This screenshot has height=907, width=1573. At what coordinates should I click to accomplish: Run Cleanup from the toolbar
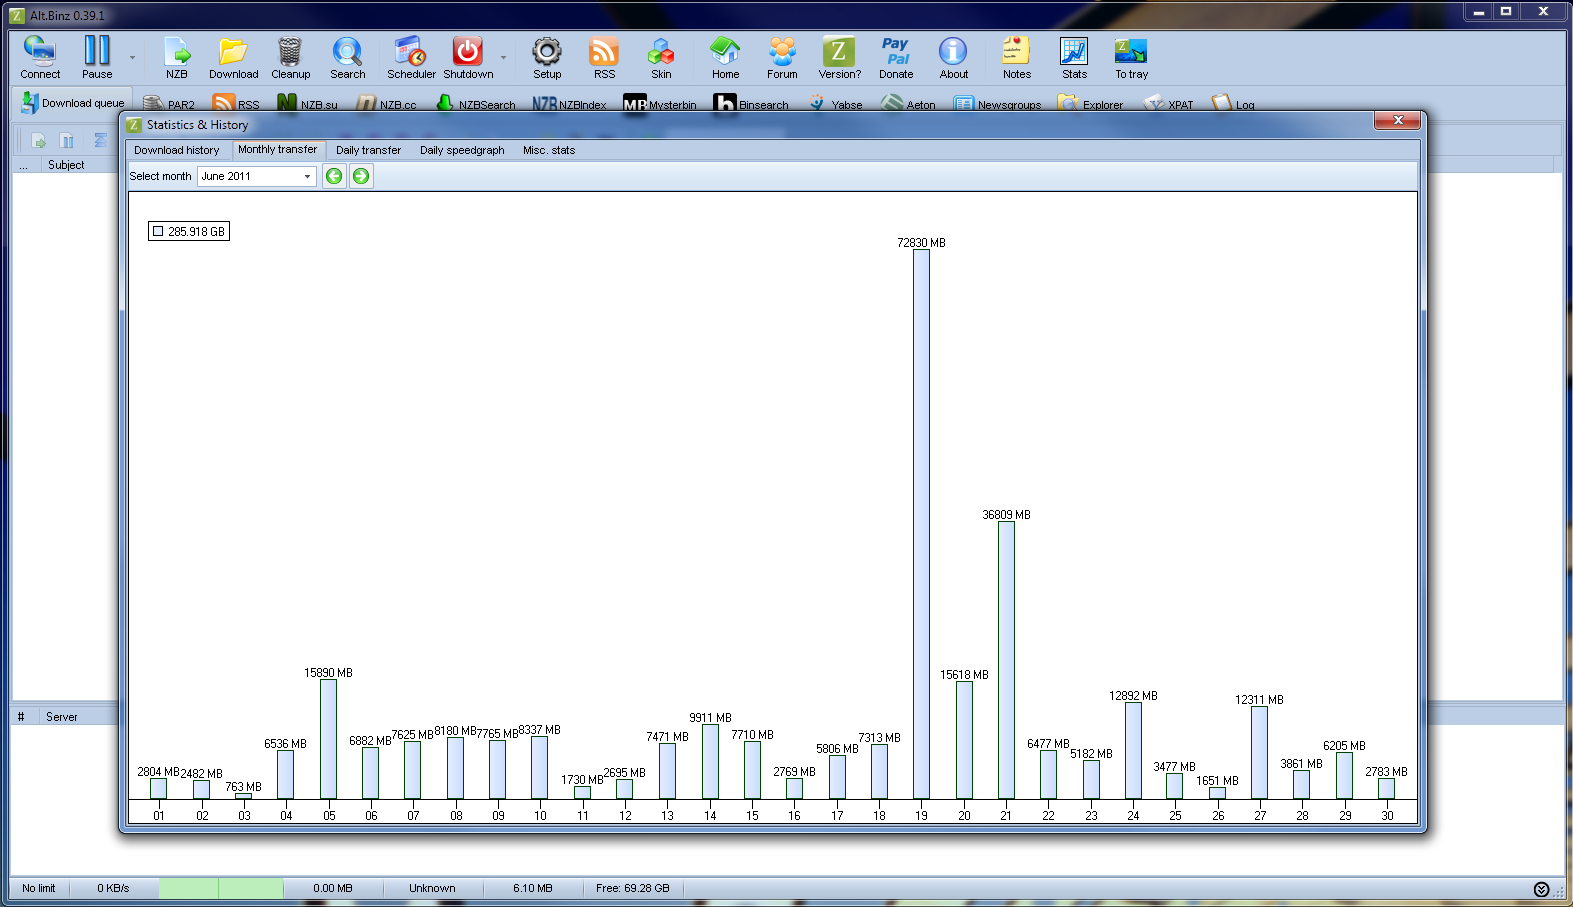click(290, 57)
